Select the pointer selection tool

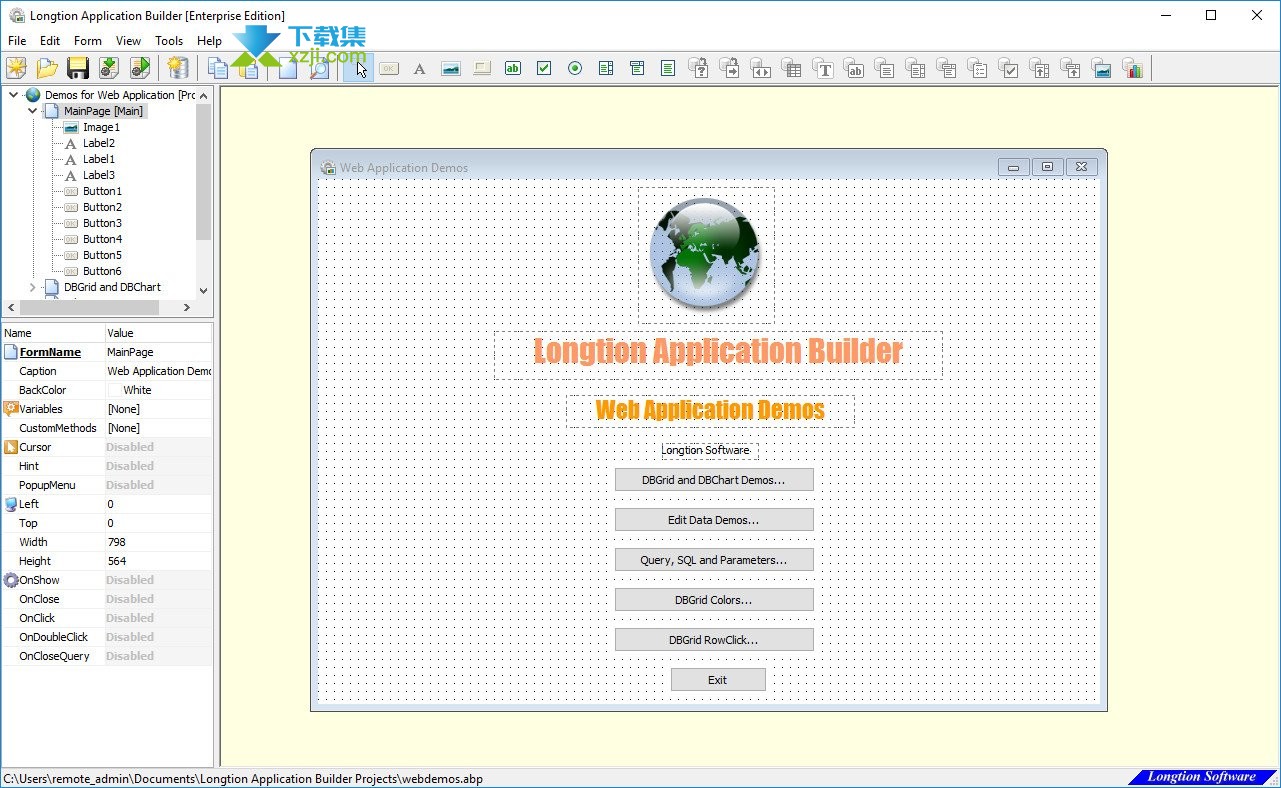(359, 68)
